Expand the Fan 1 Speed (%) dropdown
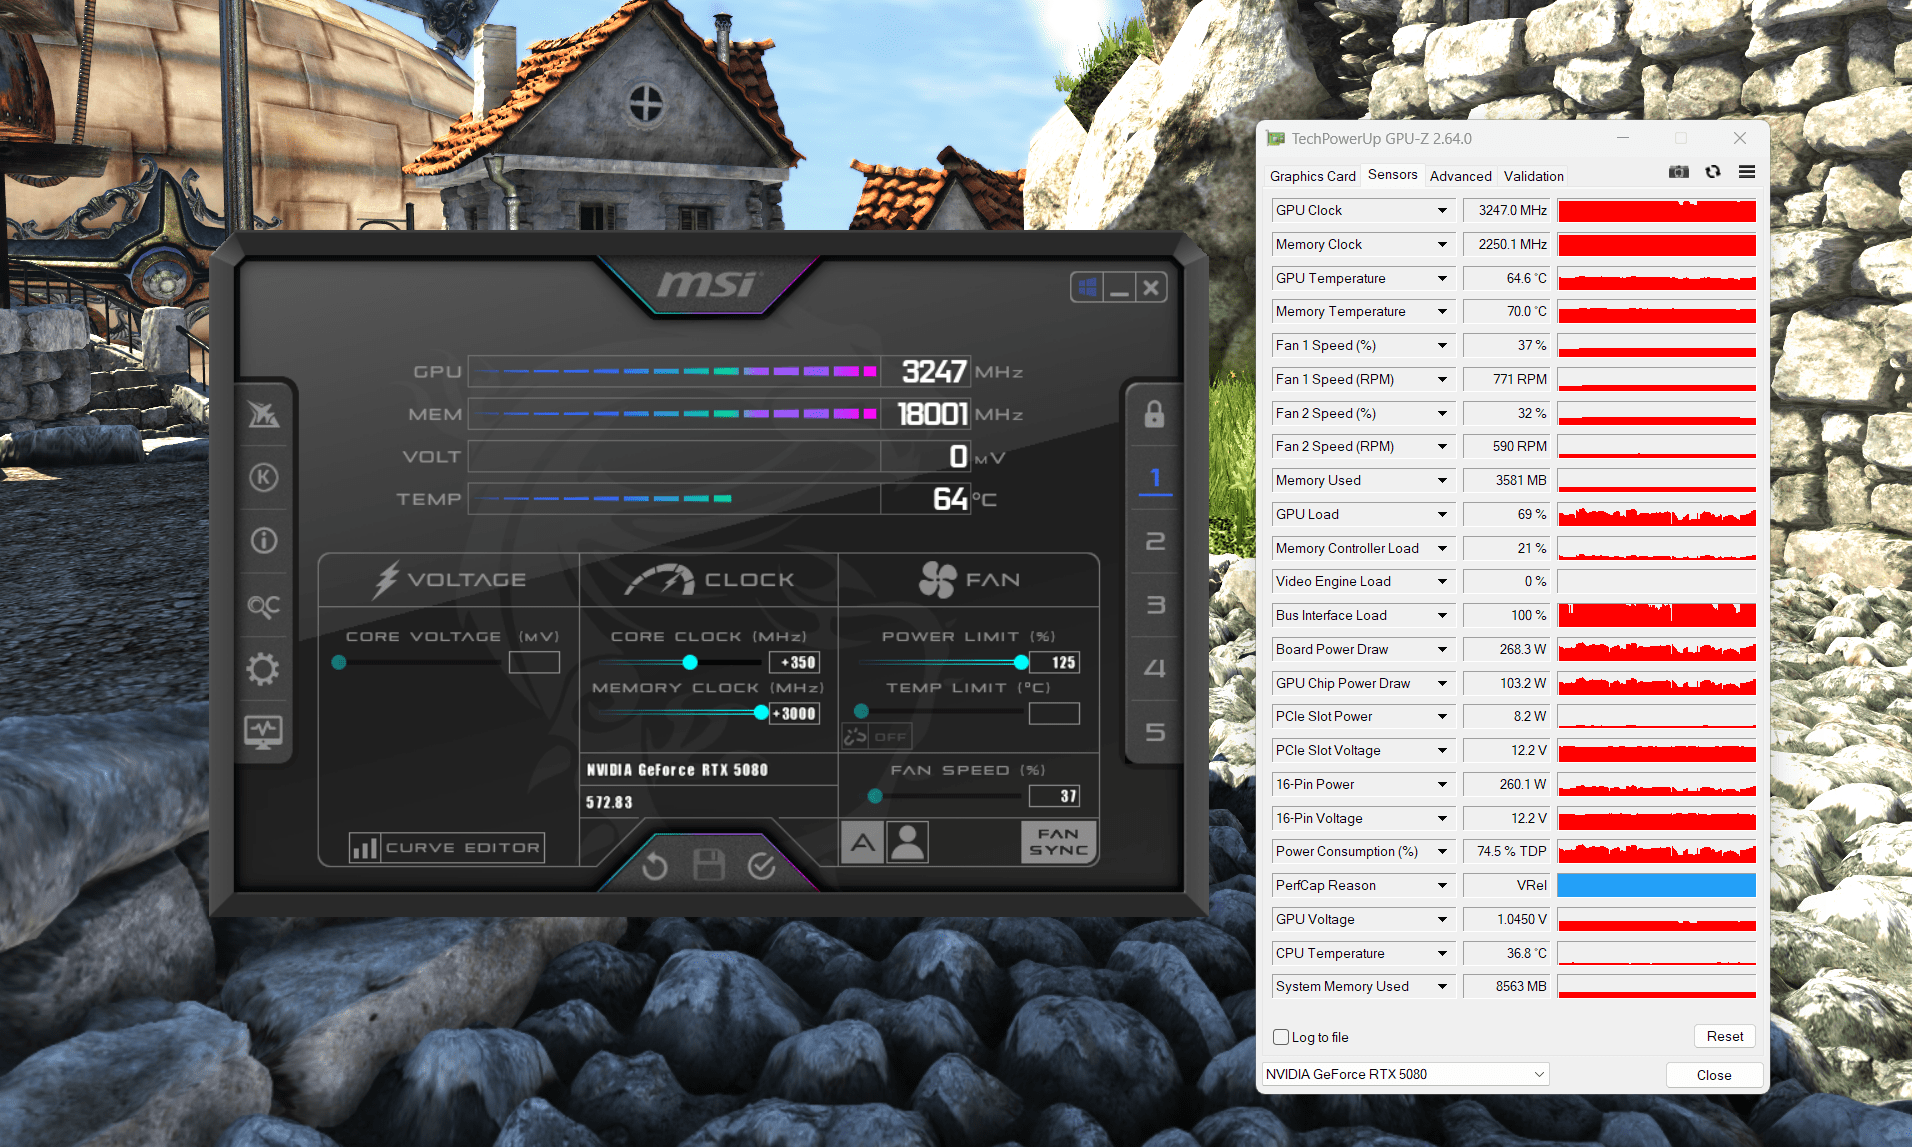 (1442, 346)
